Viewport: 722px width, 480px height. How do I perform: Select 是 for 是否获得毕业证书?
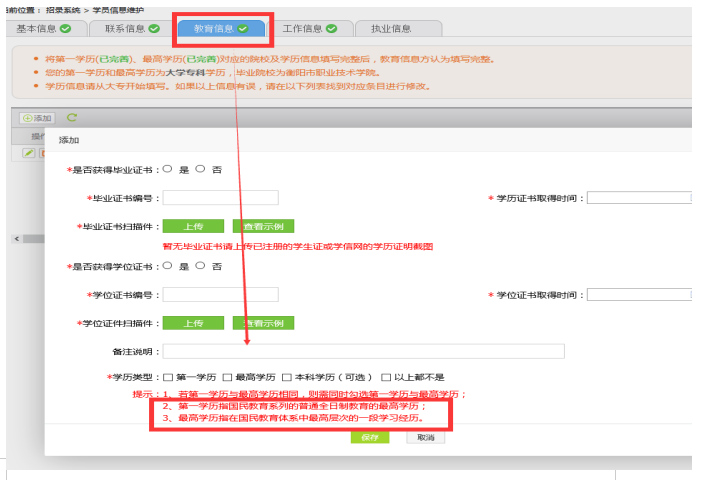[167, 169]
